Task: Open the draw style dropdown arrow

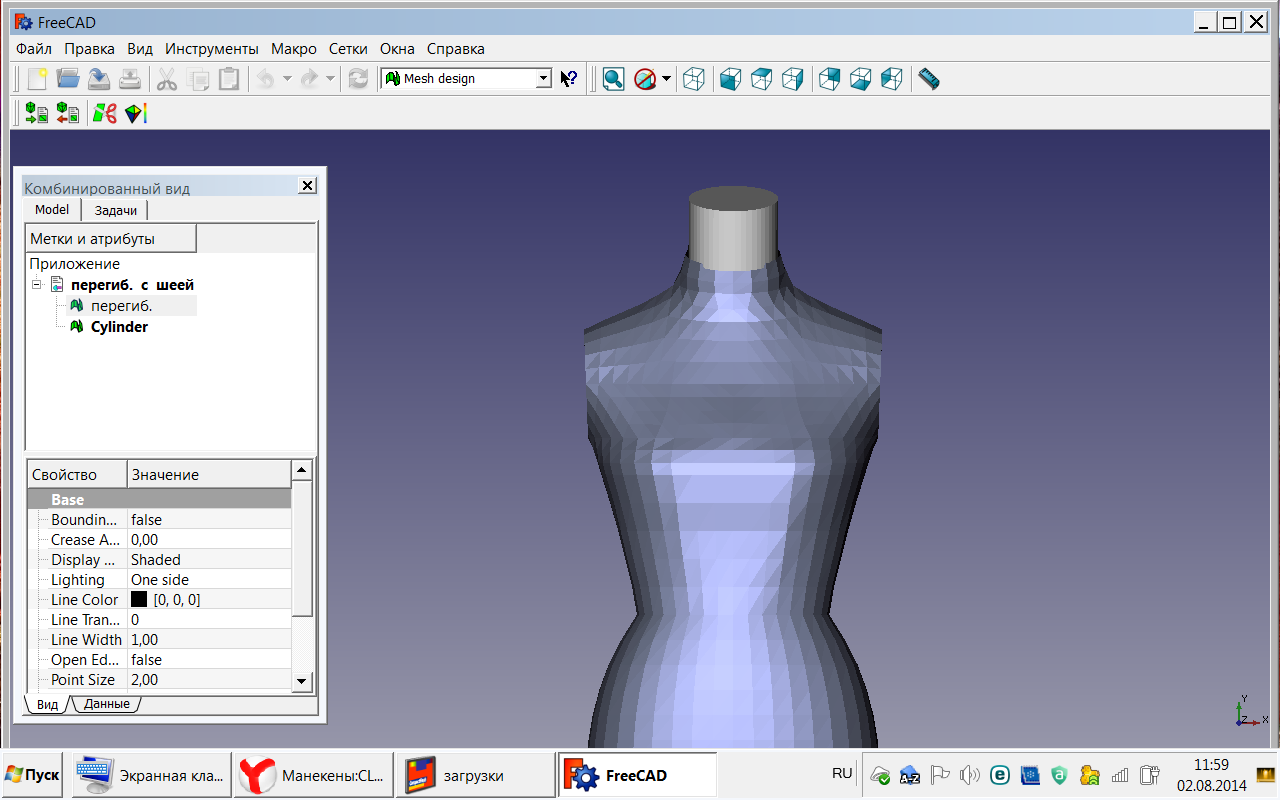Action: pos(666,79)
